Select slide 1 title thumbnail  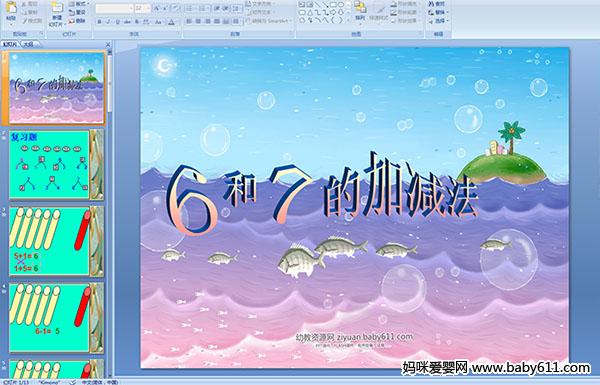click(57, 88)
